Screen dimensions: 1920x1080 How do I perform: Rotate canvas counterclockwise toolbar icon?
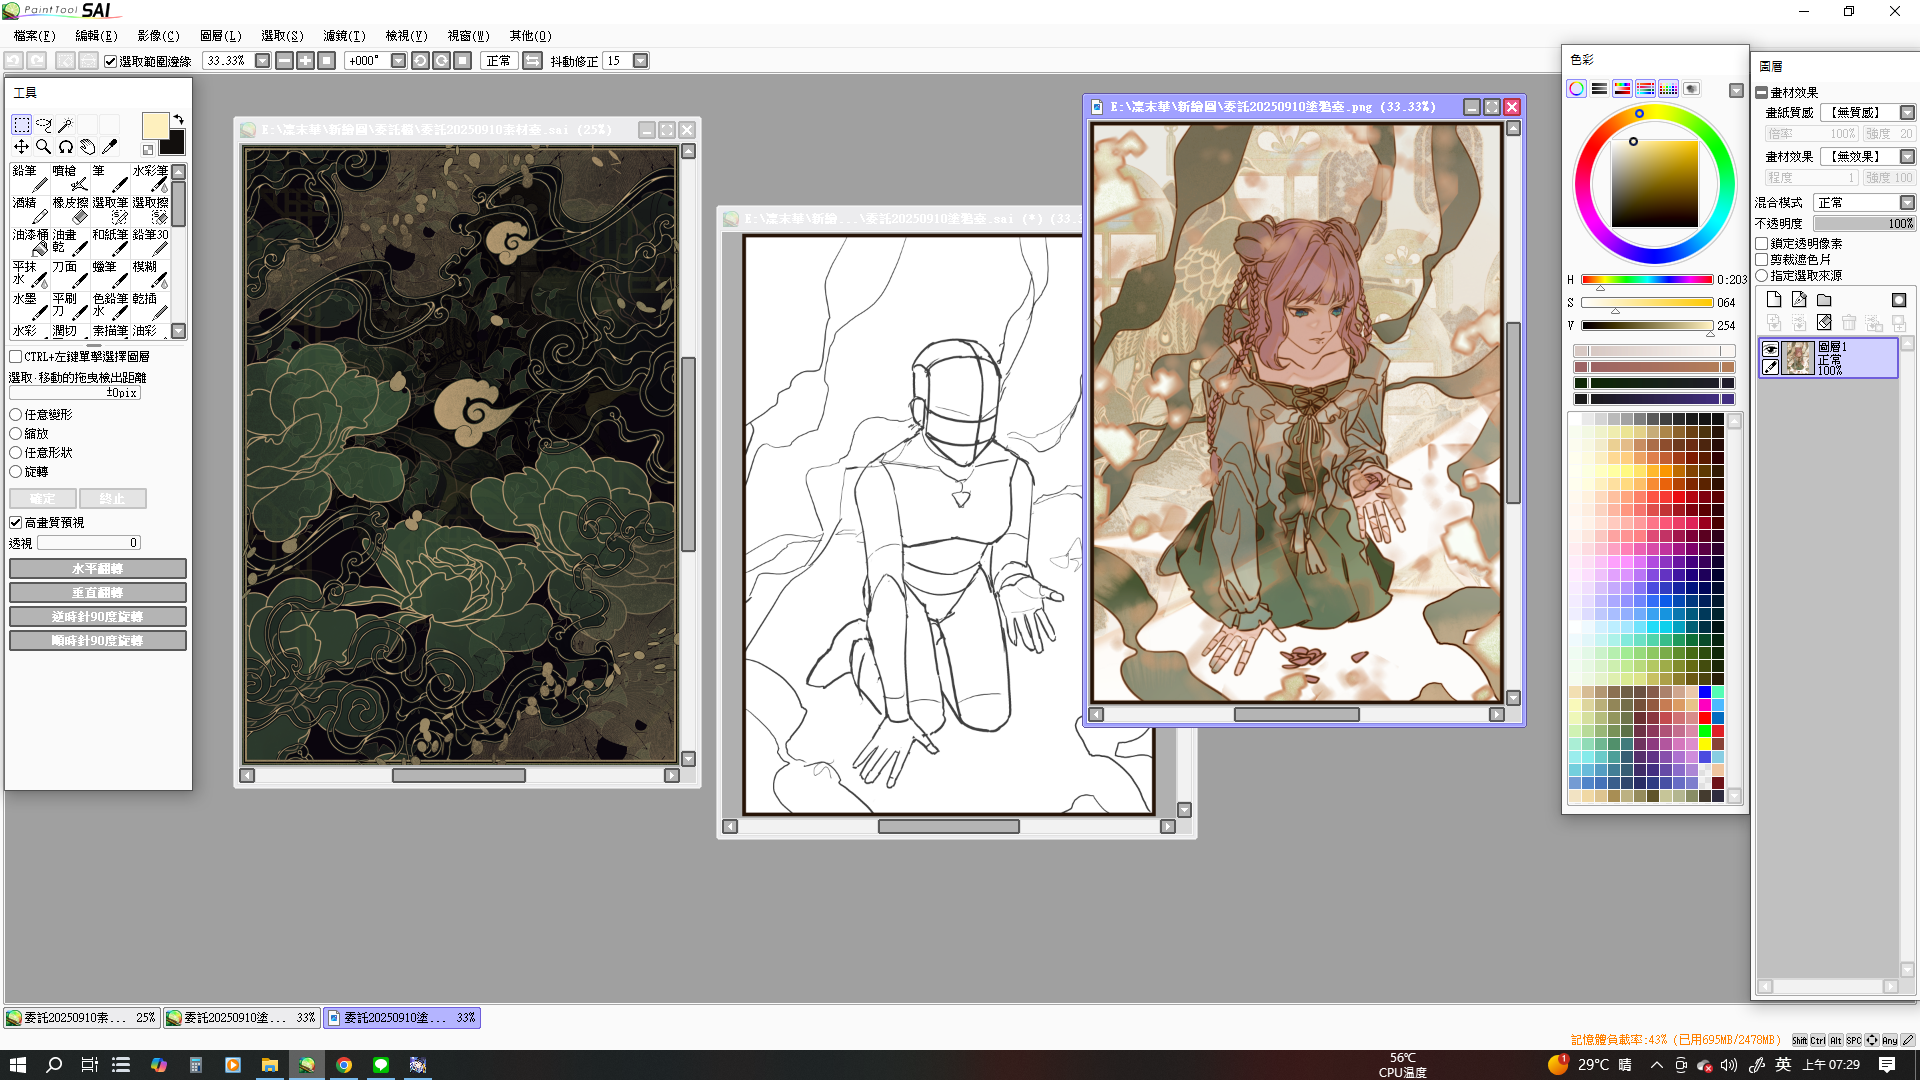(x=420, y=61)
